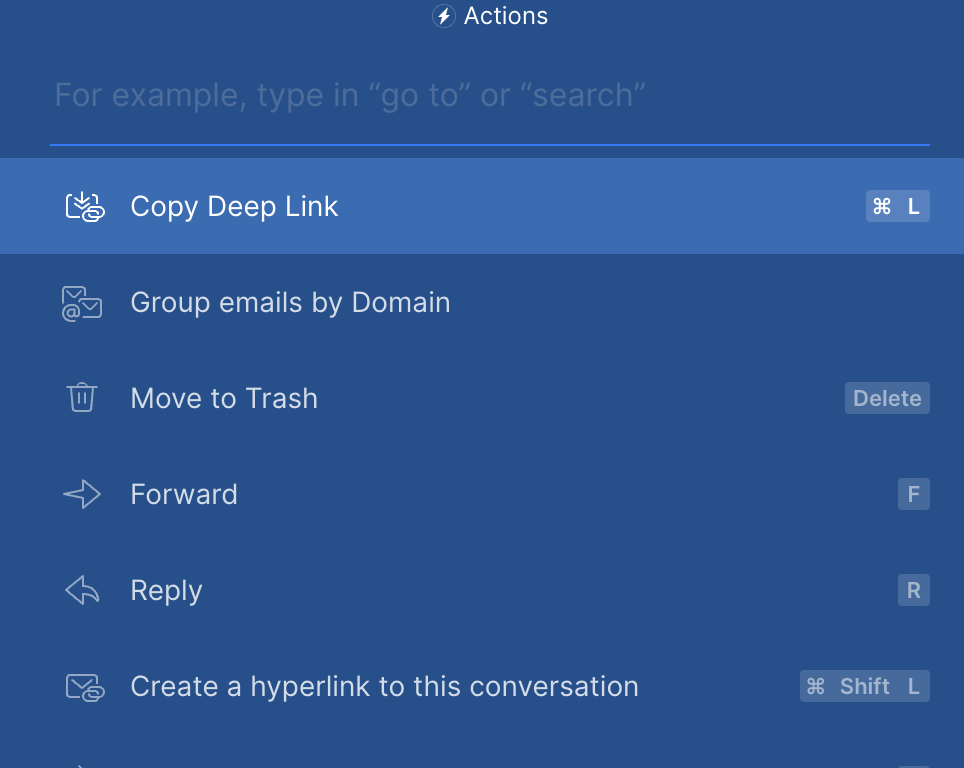Click the F shortcut key badge
This screenshot has width=964, height=768.
pos(913,494)
